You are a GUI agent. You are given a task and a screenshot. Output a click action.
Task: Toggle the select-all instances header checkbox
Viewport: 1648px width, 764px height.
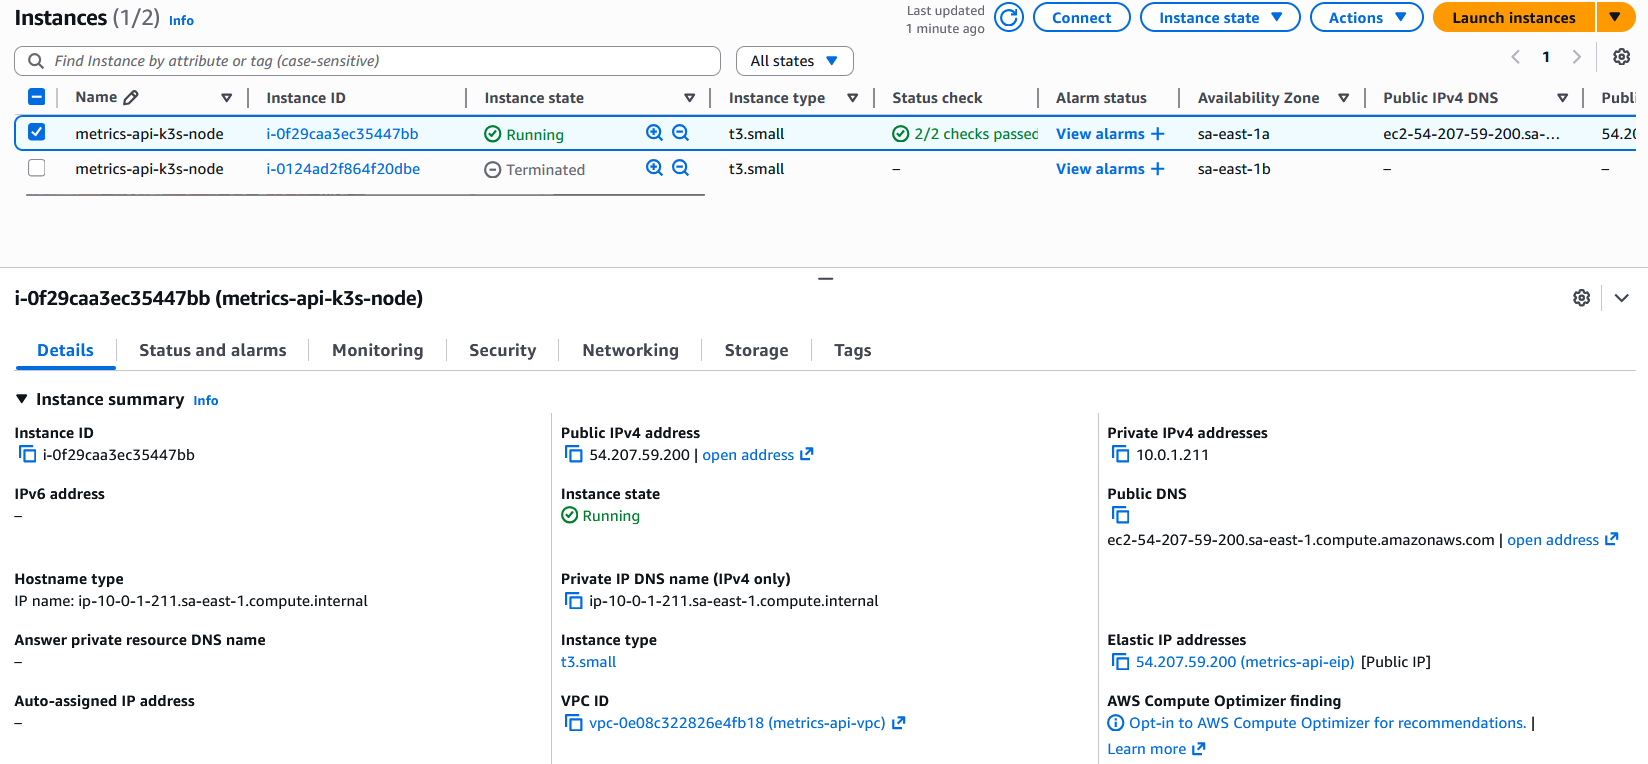[x=37, y=97]
